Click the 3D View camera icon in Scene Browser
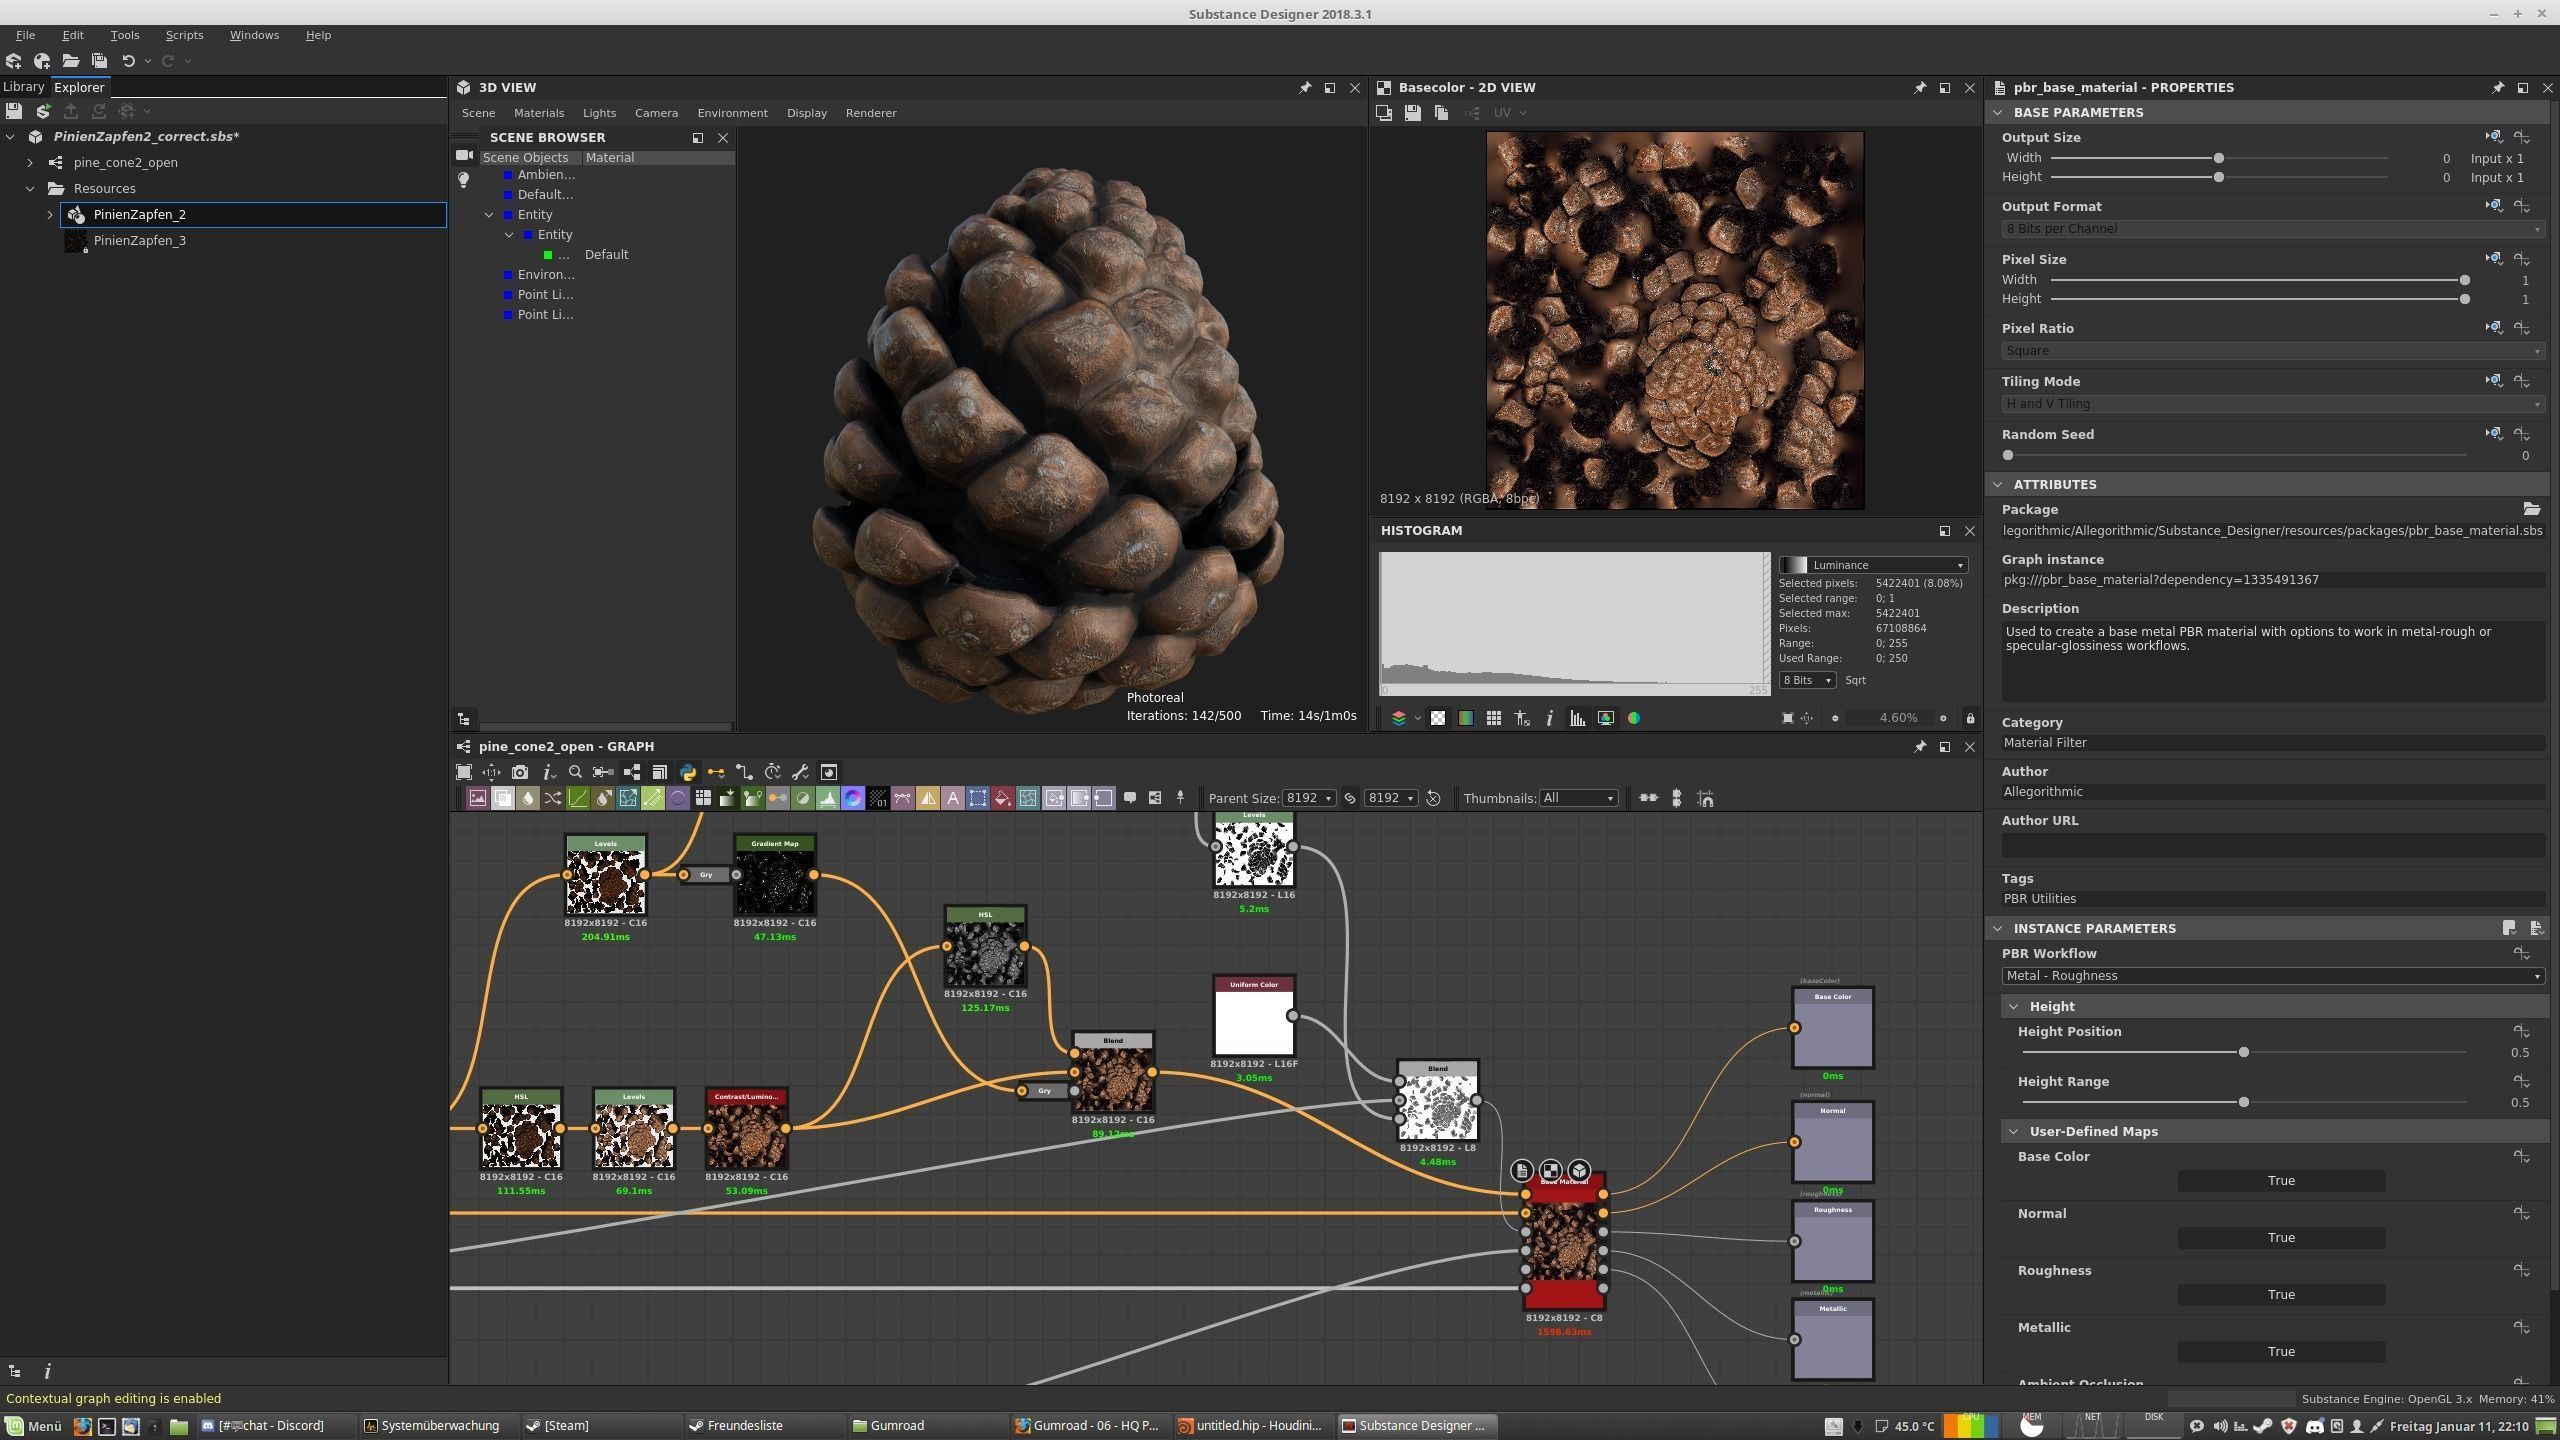This screenshot has height=1440, width=2560. [x=464, y=155]
